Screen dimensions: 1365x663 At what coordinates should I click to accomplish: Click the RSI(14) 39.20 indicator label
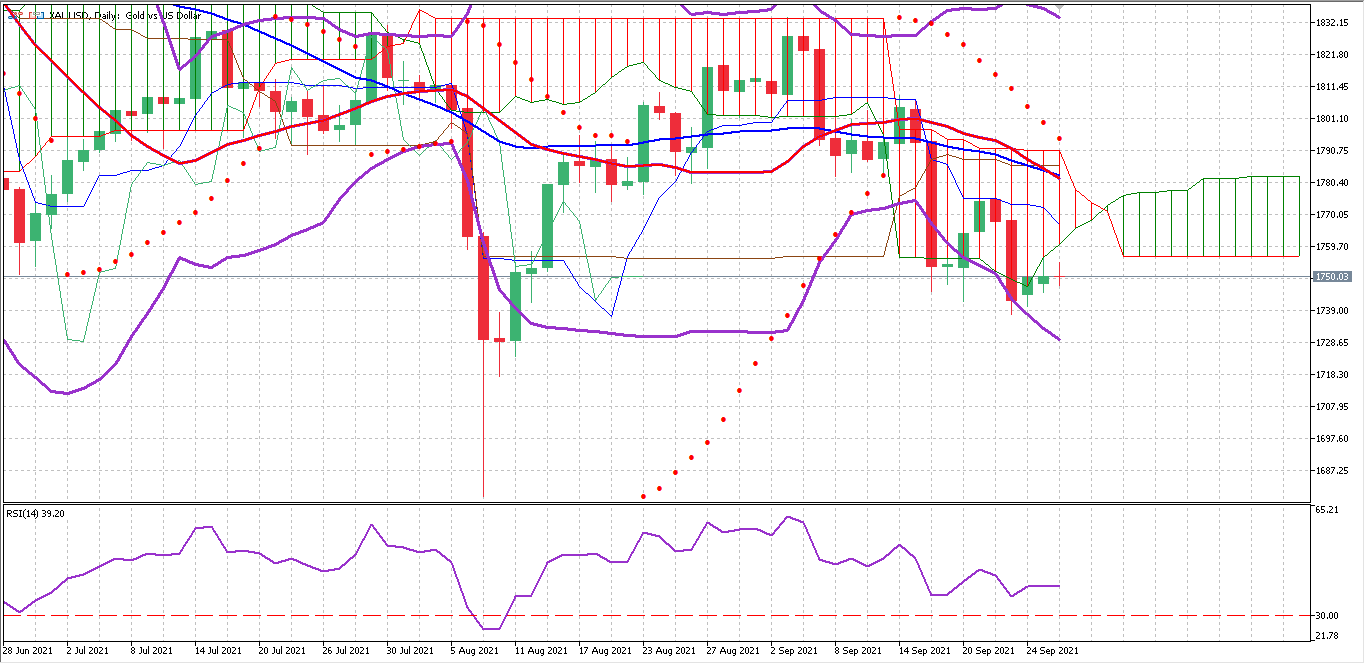point(33,514)
